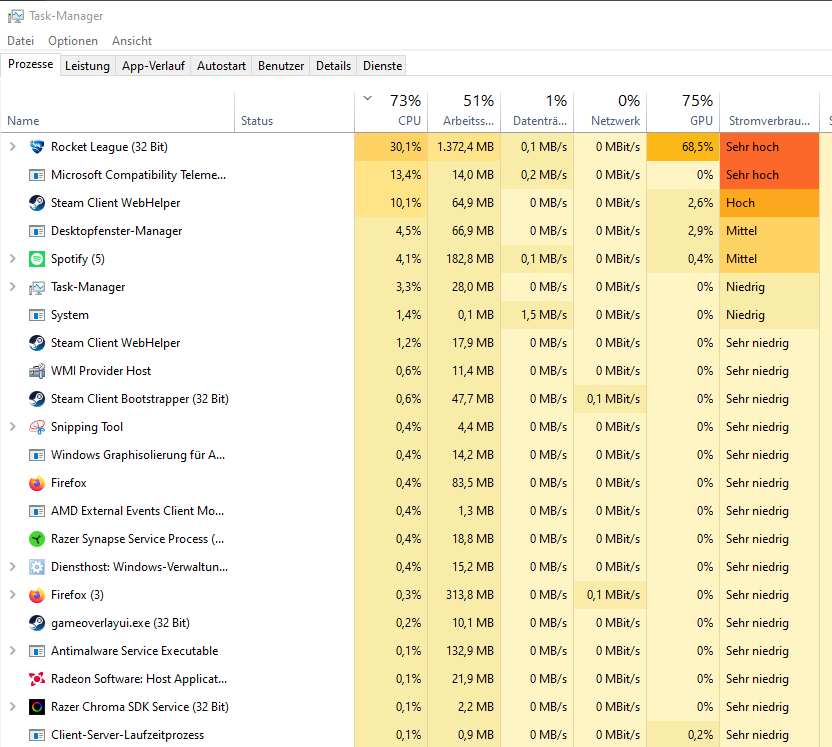Viewport: 832px width, 747px height.
Task: Open the Datei menu
Action: pyautogui.click(x=20, y=41)
